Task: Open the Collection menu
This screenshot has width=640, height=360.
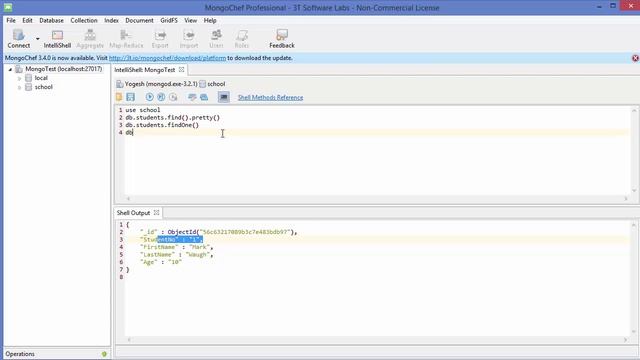Action: [84, 20]
